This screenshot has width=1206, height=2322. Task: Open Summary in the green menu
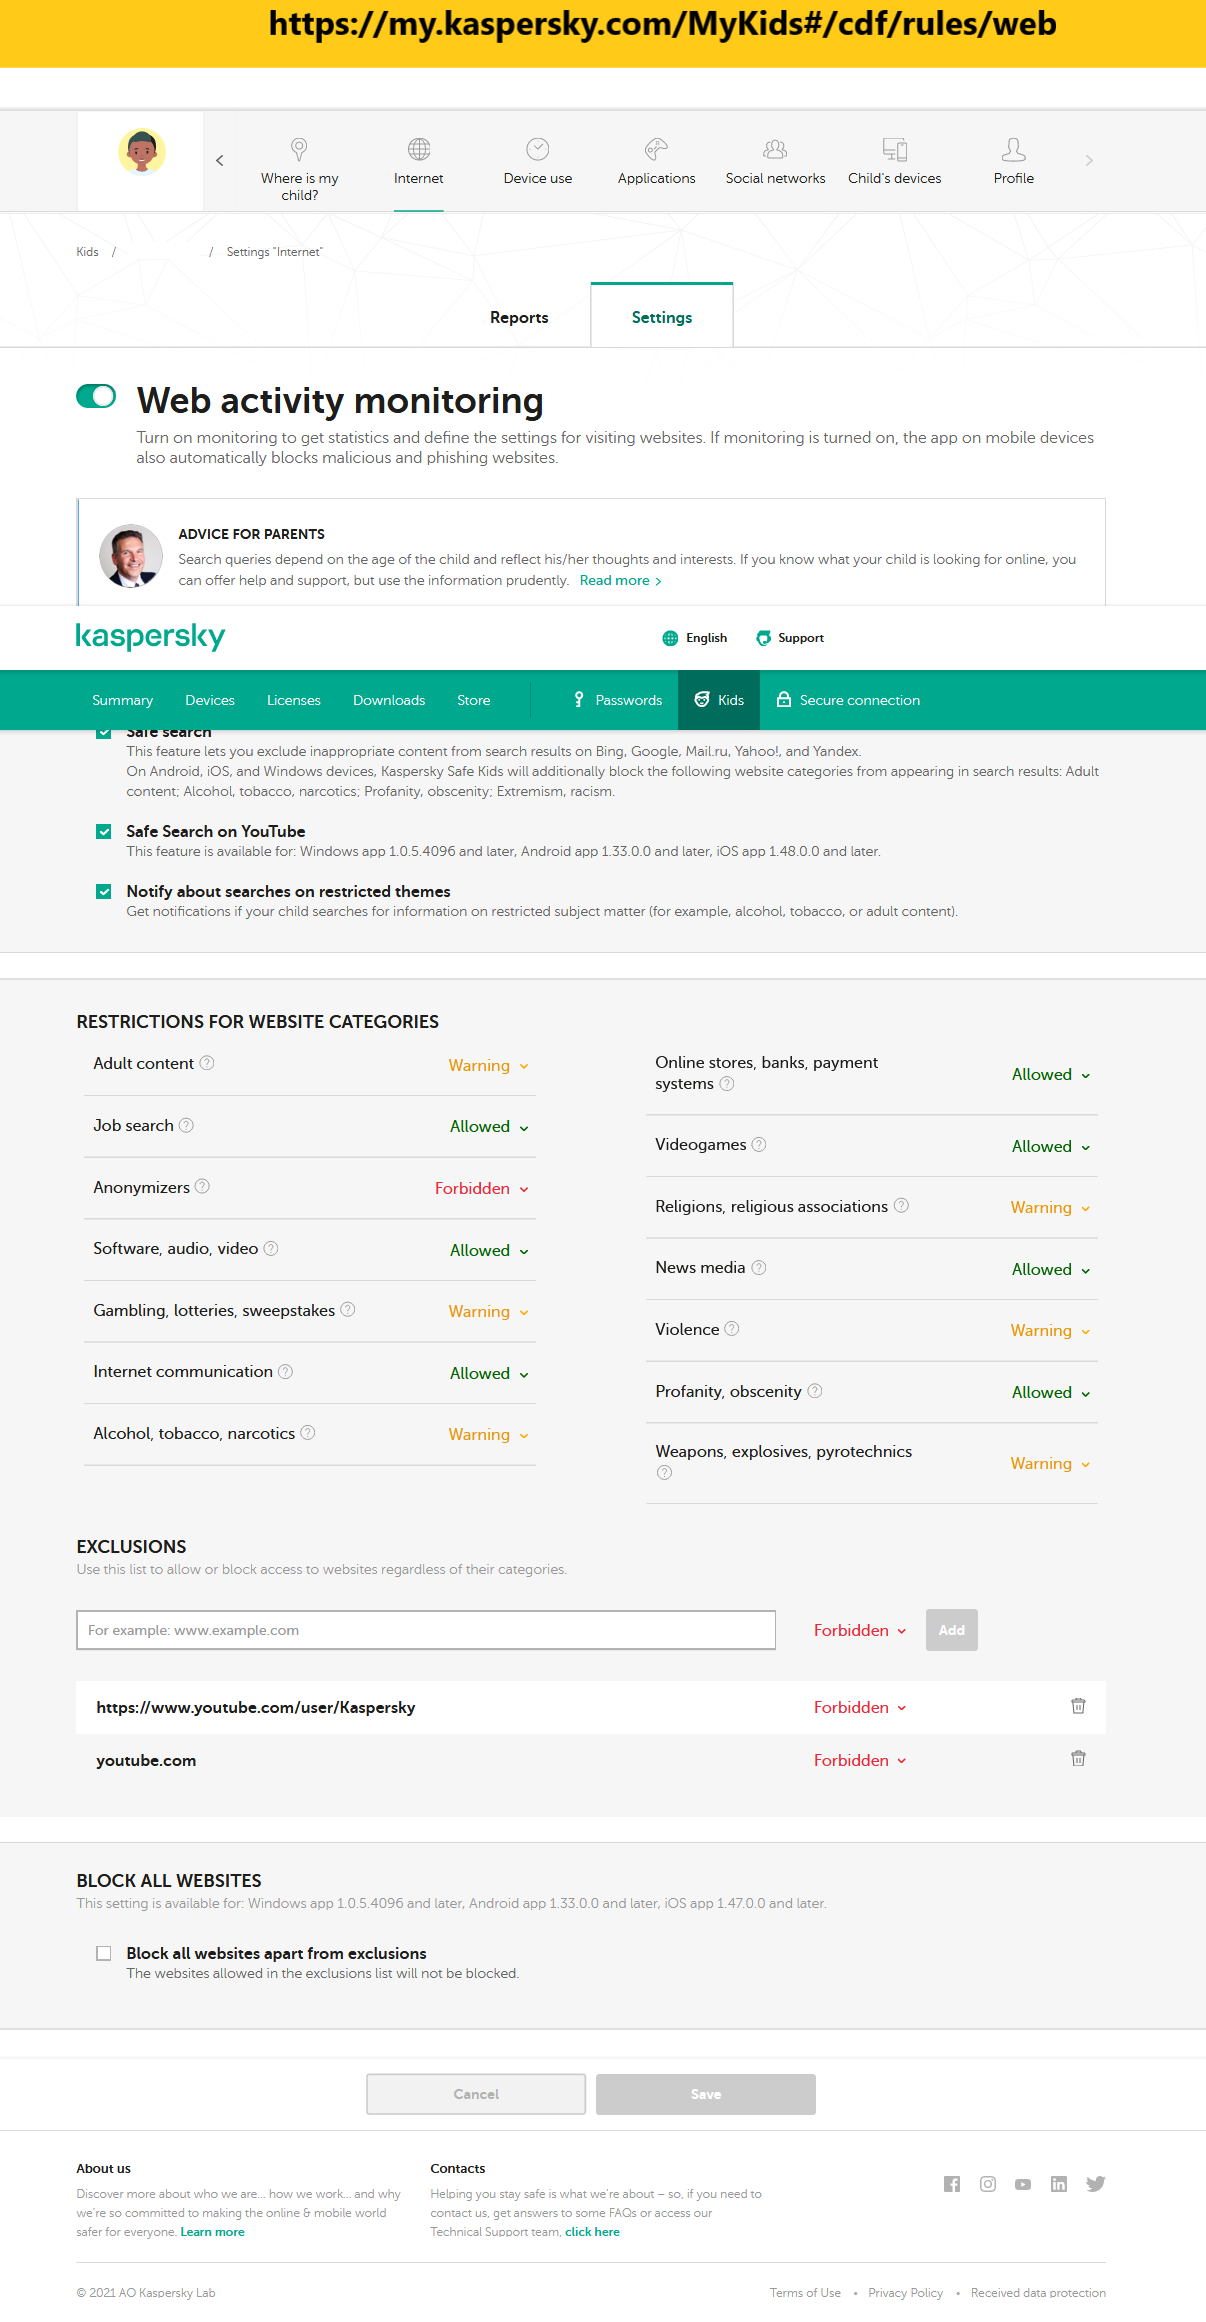click(x=123, y=700)
